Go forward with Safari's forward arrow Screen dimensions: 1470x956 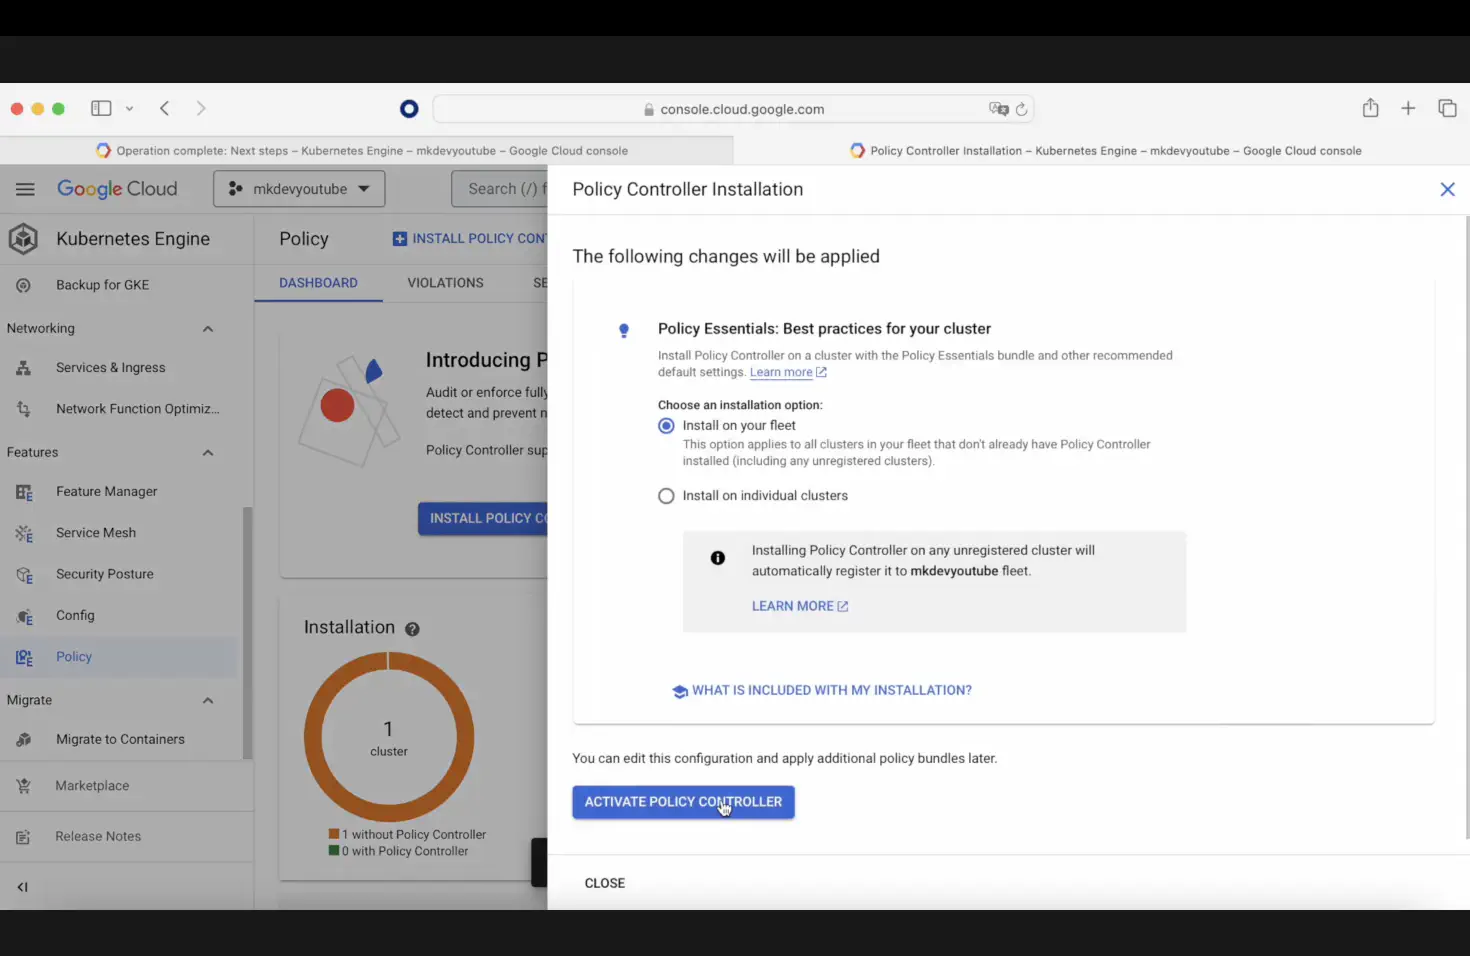tap(201, 108)
